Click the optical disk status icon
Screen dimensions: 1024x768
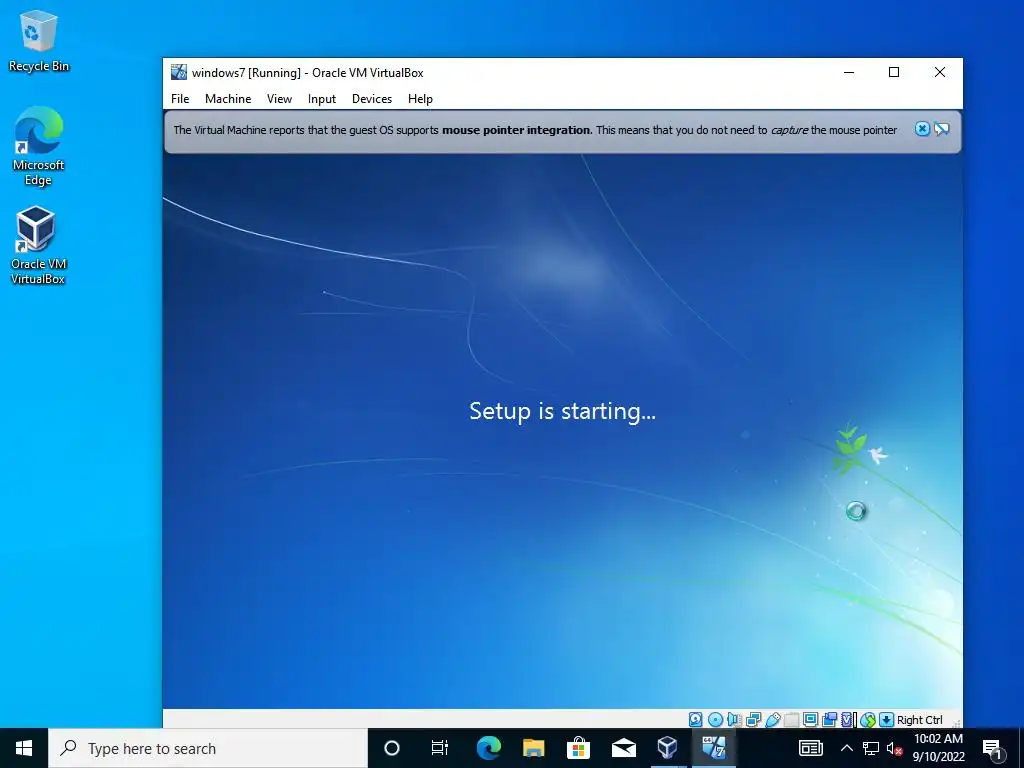click(x=716, y=720)
